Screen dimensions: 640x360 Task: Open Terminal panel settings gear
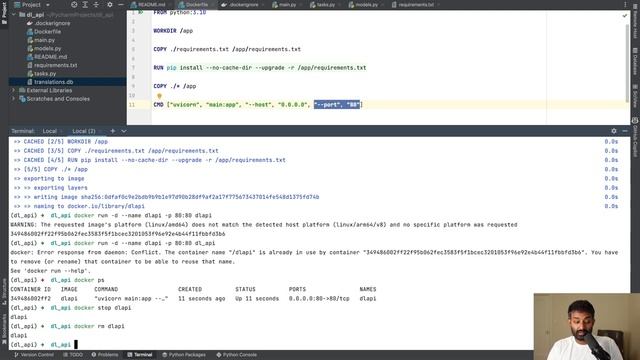[x=613, y=131]
